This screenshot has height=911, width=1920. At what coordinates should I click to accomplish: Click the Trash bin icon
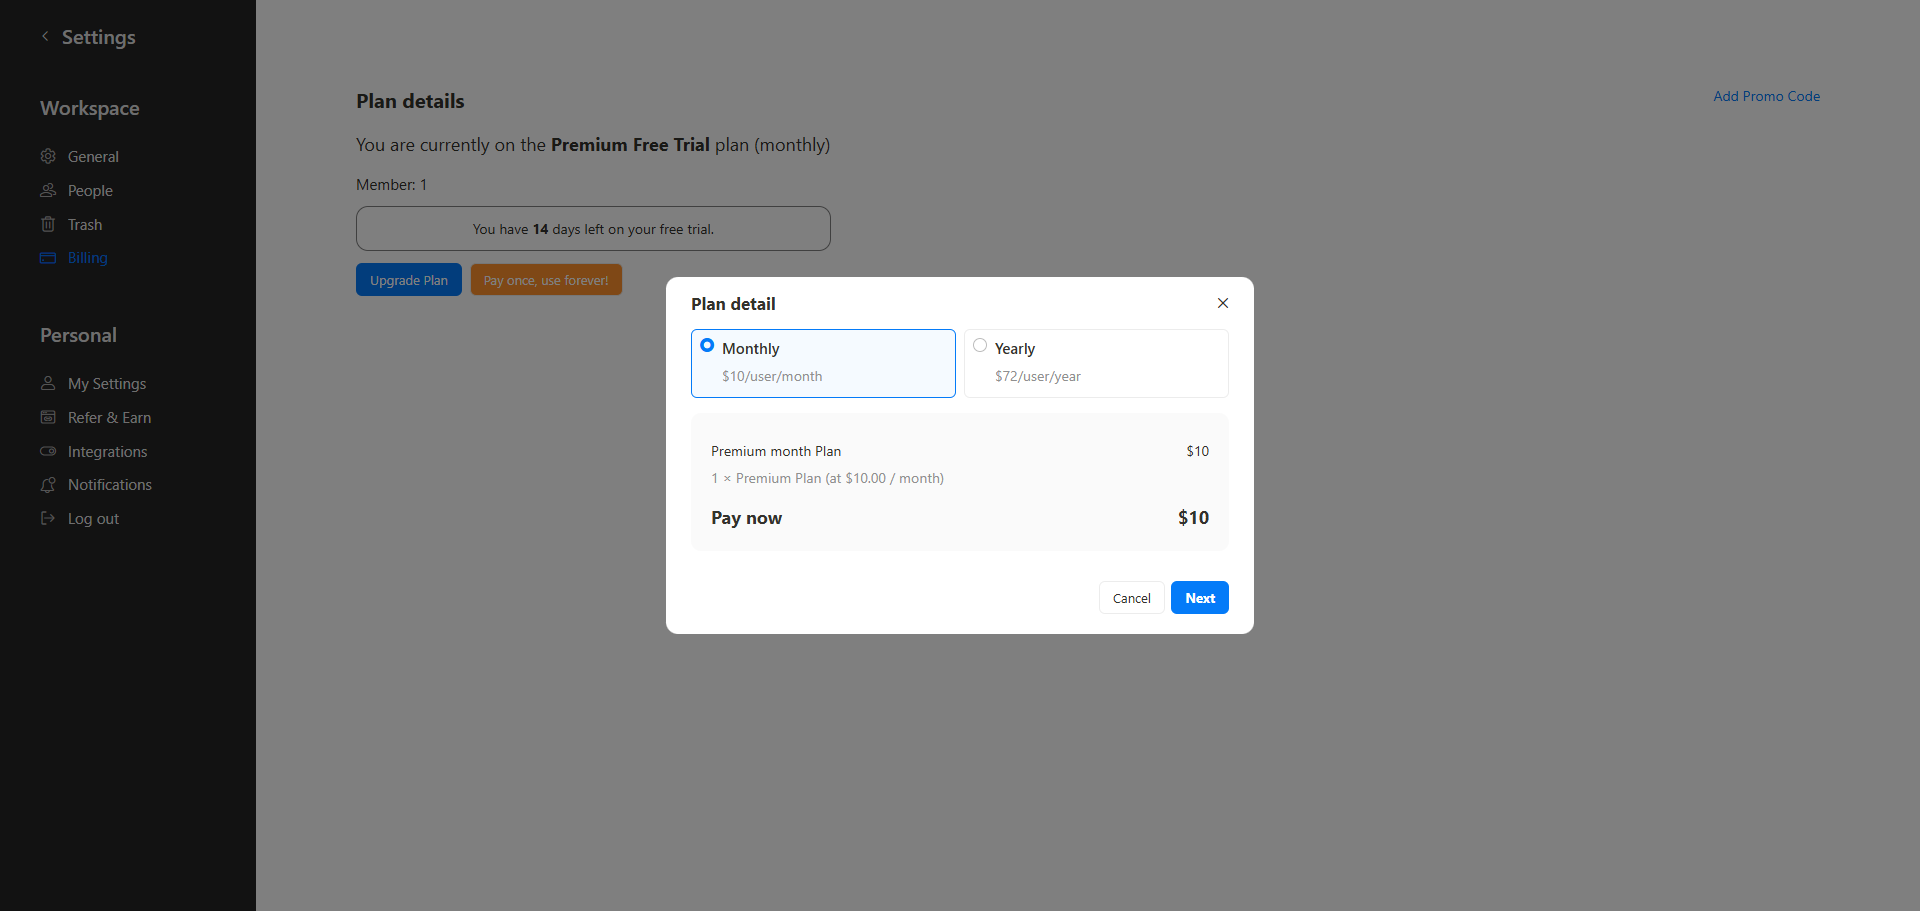pos(48,224)
